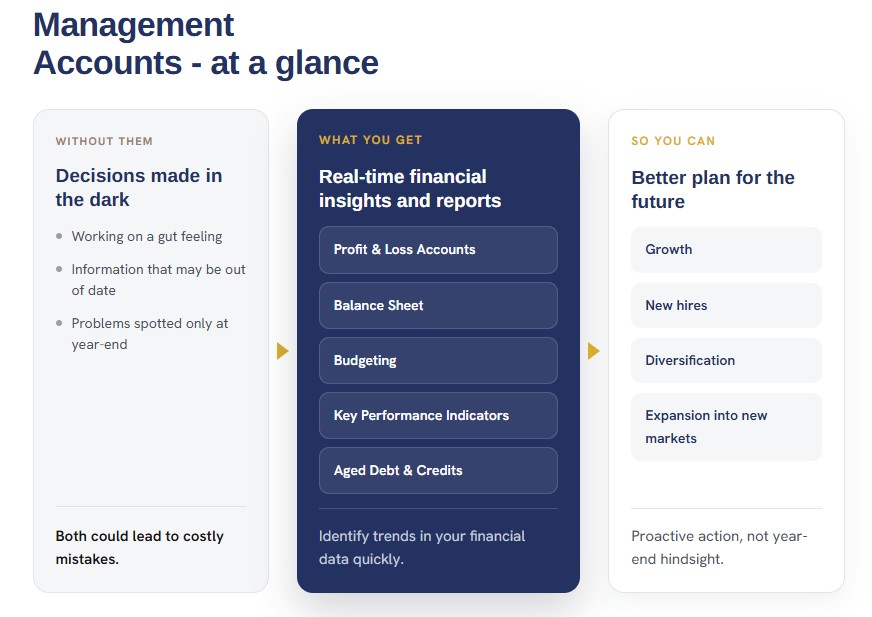Click the WHAT YOU GET label

point(370,140)
